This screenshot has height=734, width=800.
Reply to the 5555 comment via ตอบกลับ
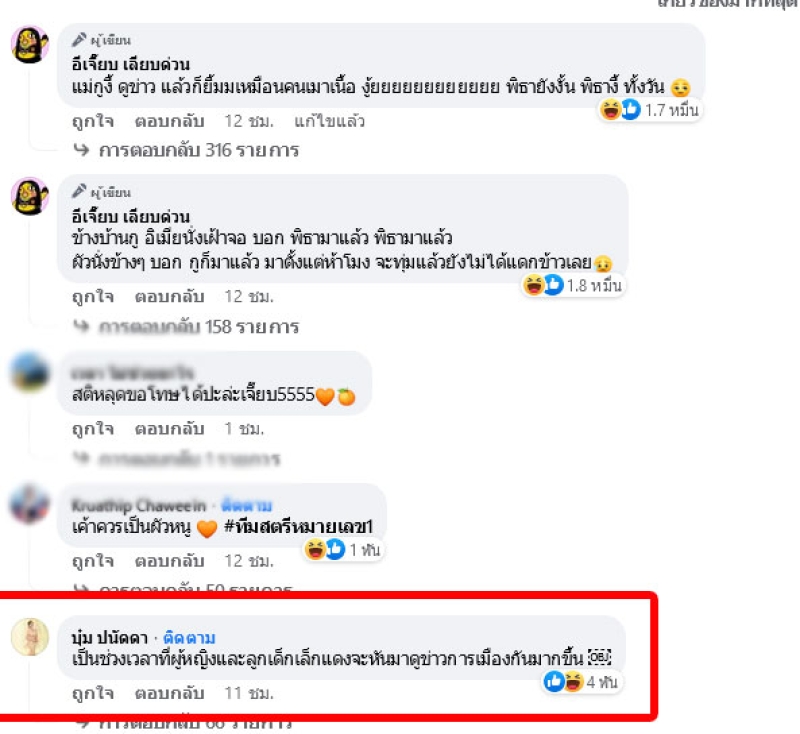169,429
